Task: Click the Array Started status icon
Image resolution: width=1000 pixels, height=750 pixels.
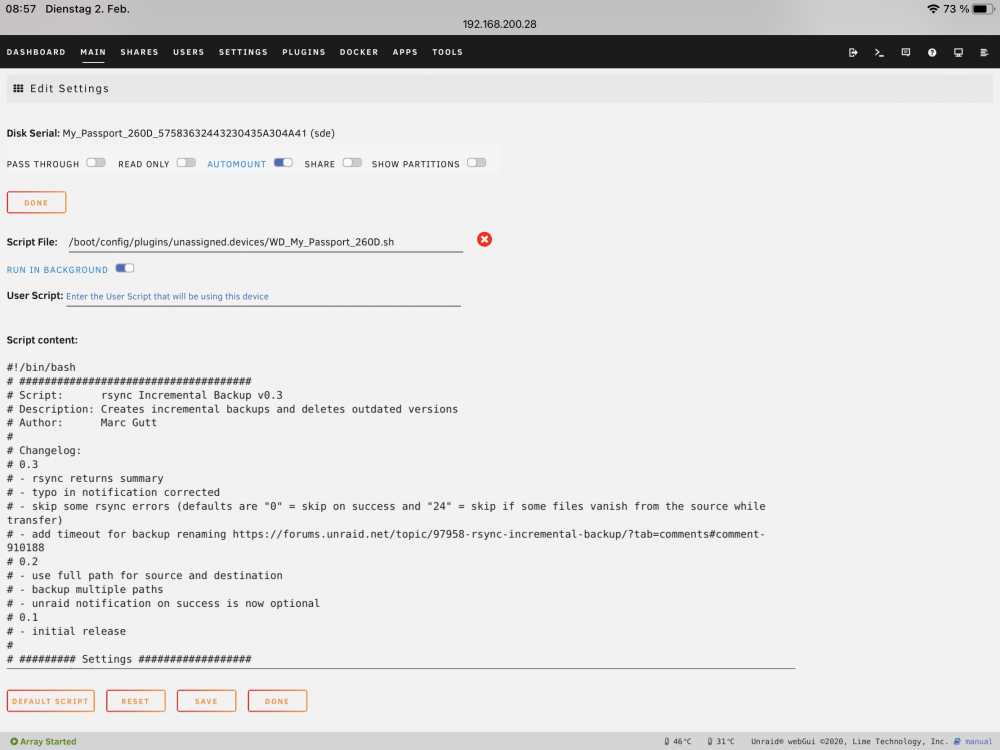Action: 14,741
